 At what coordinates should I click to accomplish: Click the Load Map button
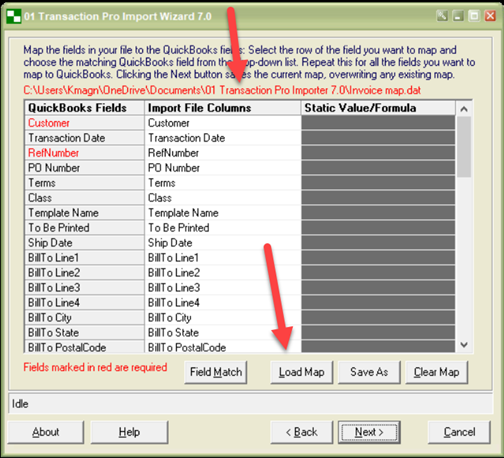coord(302,372)
